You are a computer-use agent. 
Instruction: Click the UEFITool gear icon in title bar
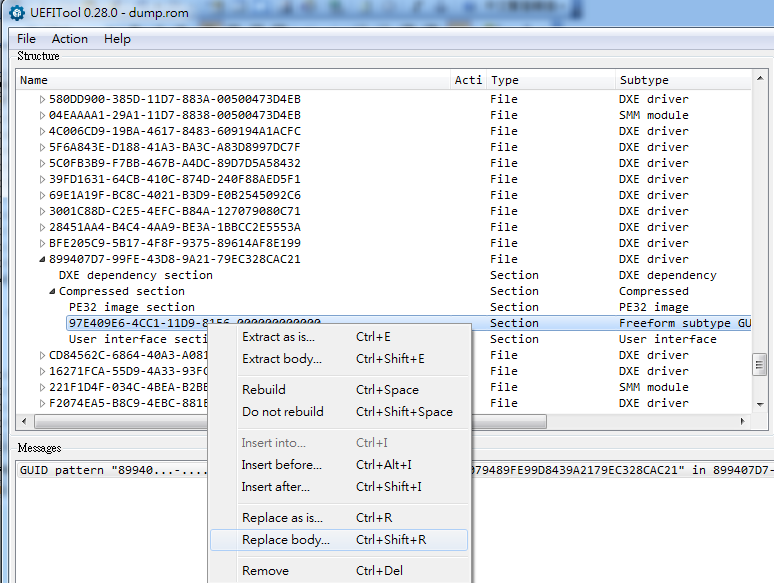point(16,12)
